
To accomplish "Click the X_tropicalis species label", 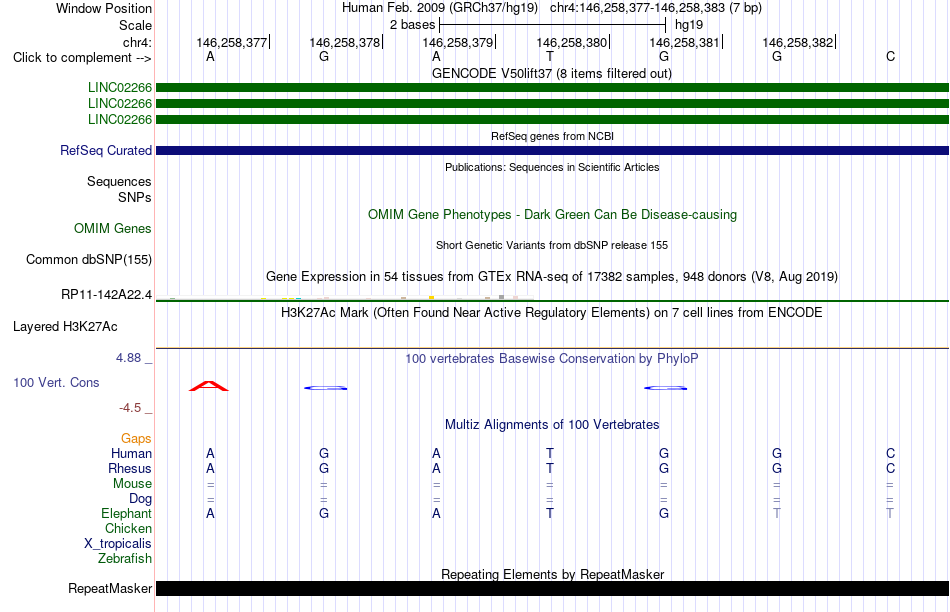I will pyautogui.click(x=118, y=544).
